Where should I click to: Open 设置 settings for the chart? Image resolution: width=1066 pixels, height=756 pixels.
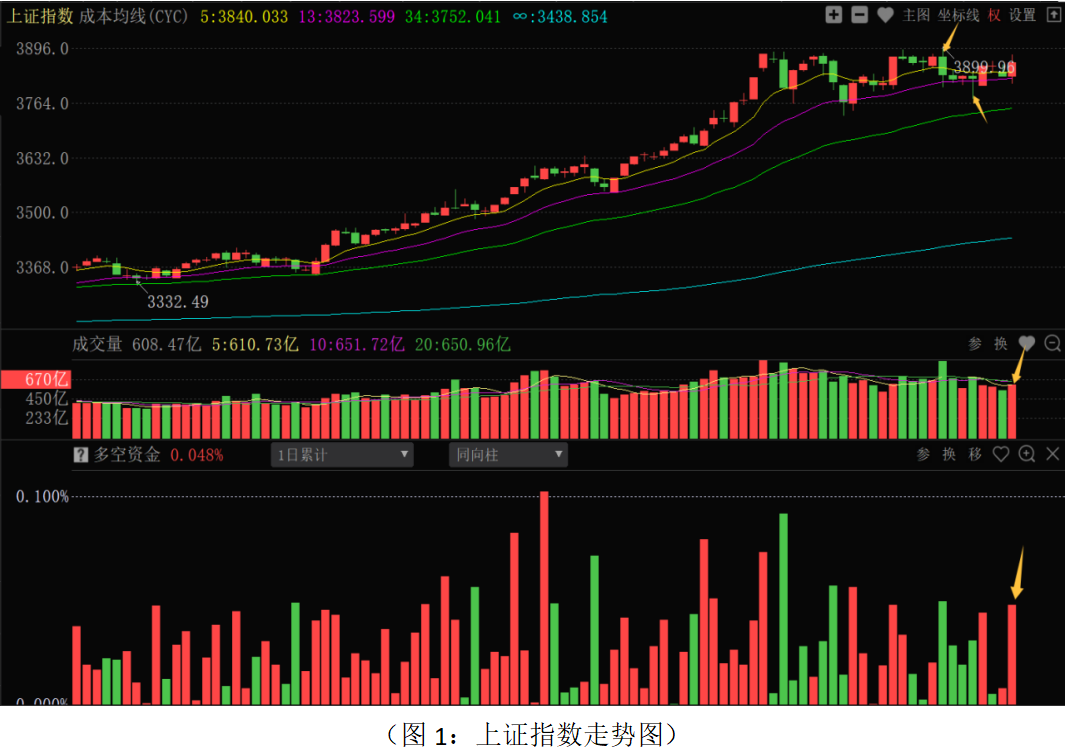pyautogui.click(x=1022, y=15)
